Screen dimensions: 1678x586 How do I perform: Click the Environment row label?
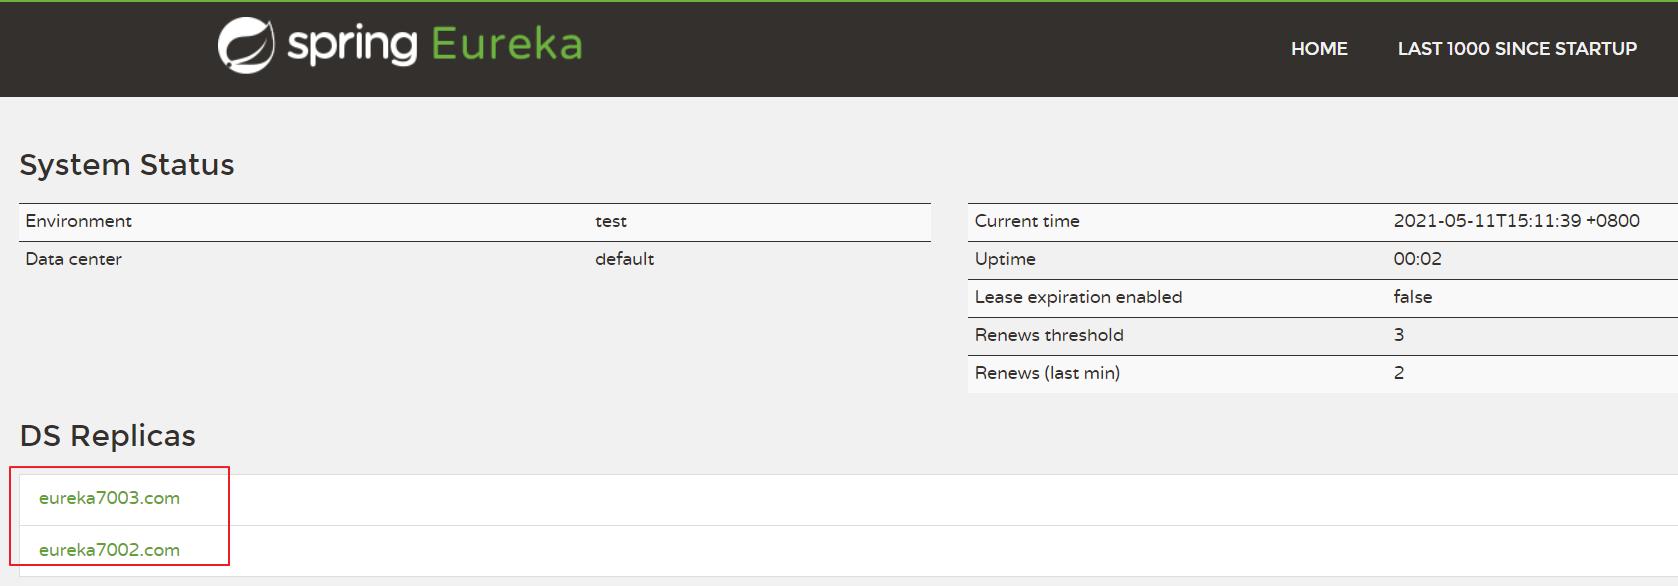click(x=79, y=221)
